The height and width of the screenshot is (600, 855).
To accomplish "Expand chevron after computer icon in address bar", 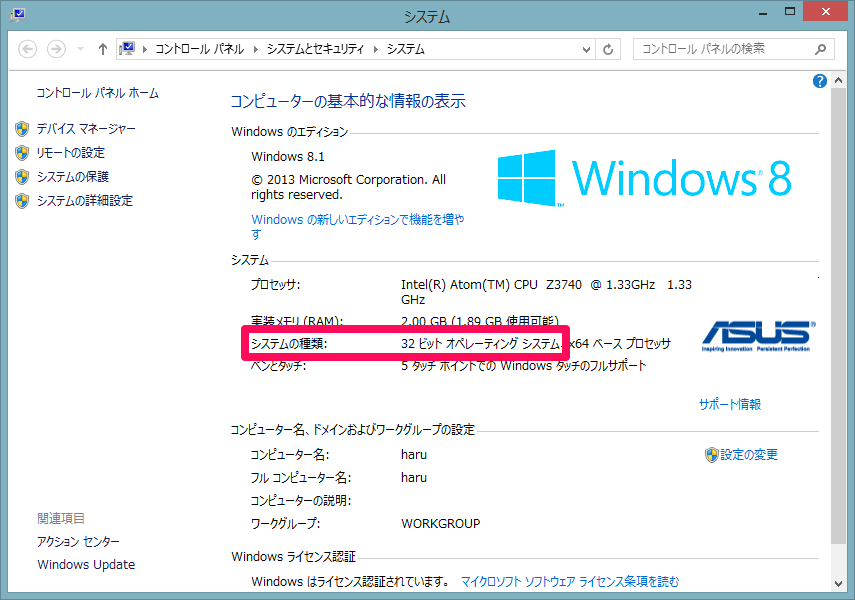I will pyautogui.click(x=145, y=50).
